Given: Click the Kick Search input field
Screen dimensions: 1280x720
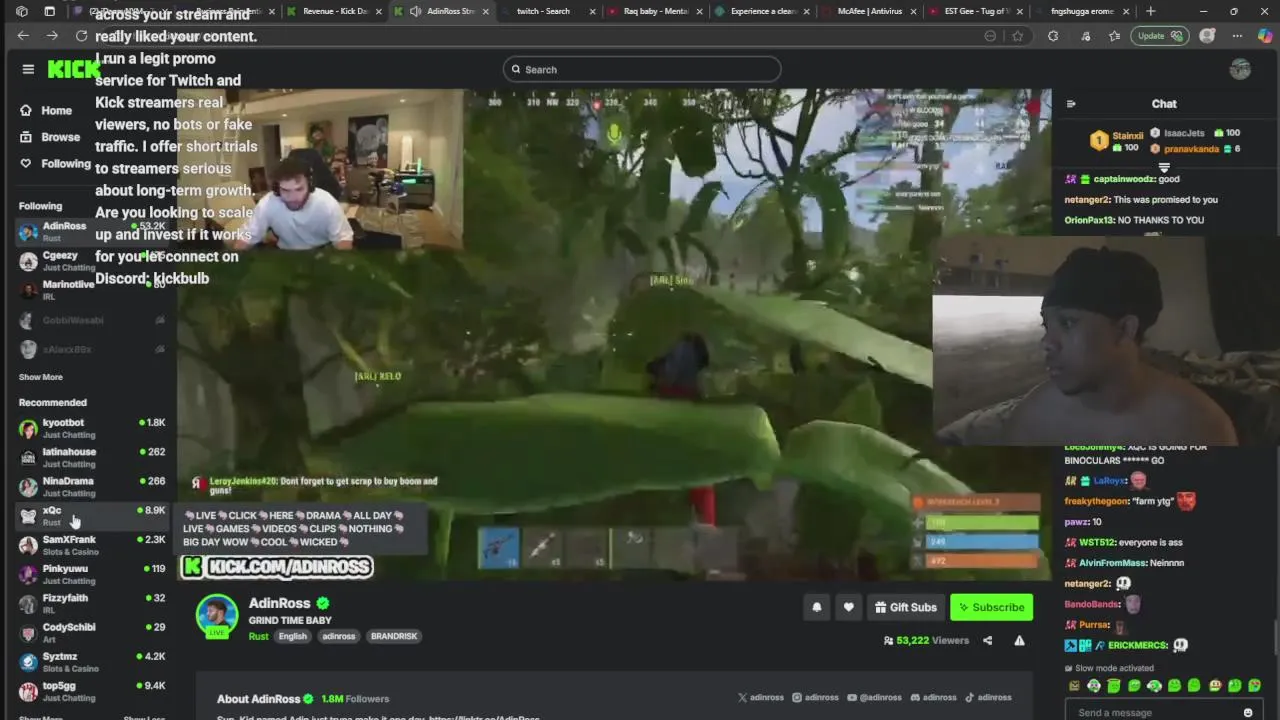Looking at the screenshot, I should [x=642, y=69].
